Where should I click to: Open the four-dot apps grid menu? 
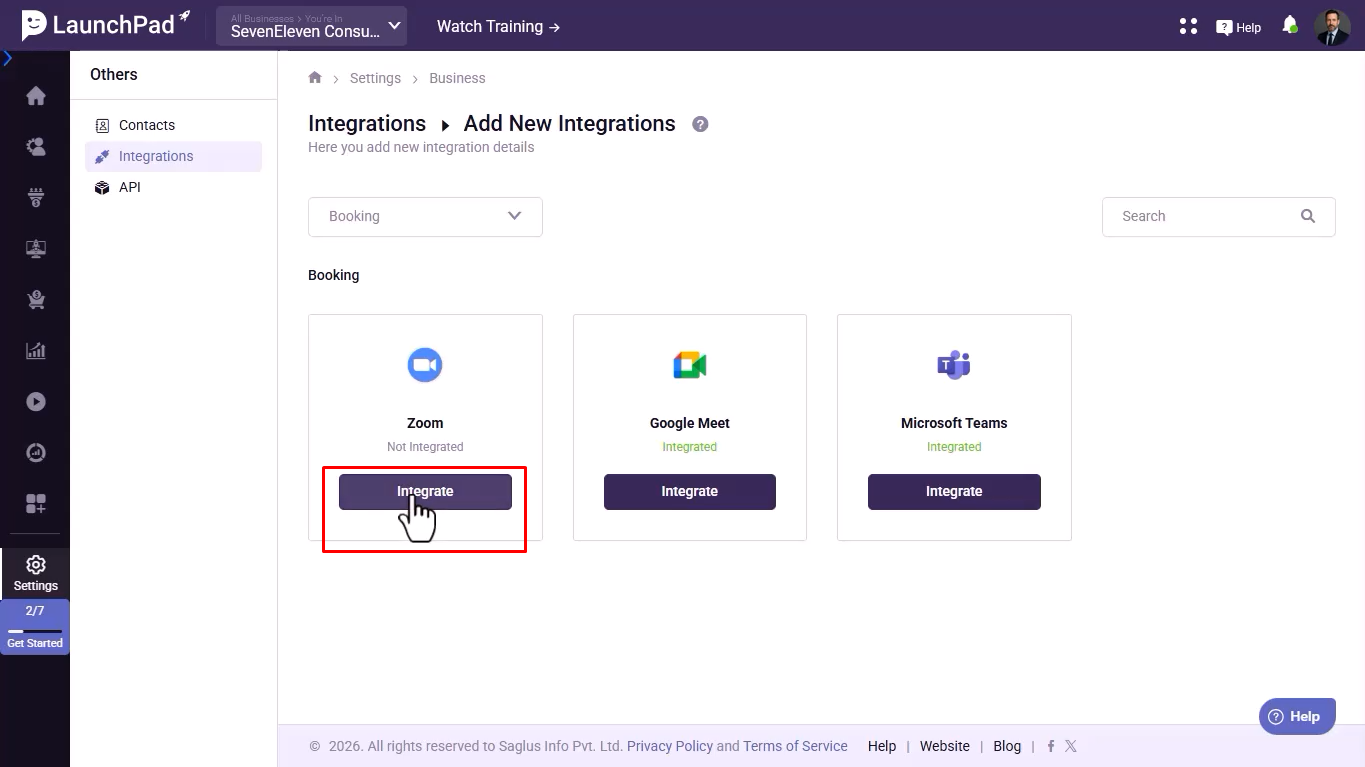1188,26
